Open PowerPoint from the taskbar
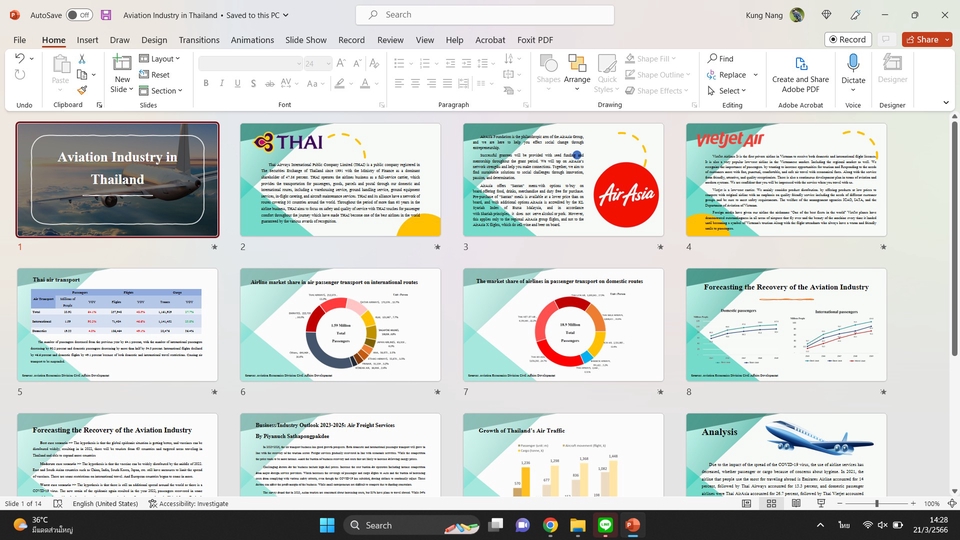960x540 pixels. point(632,525)
